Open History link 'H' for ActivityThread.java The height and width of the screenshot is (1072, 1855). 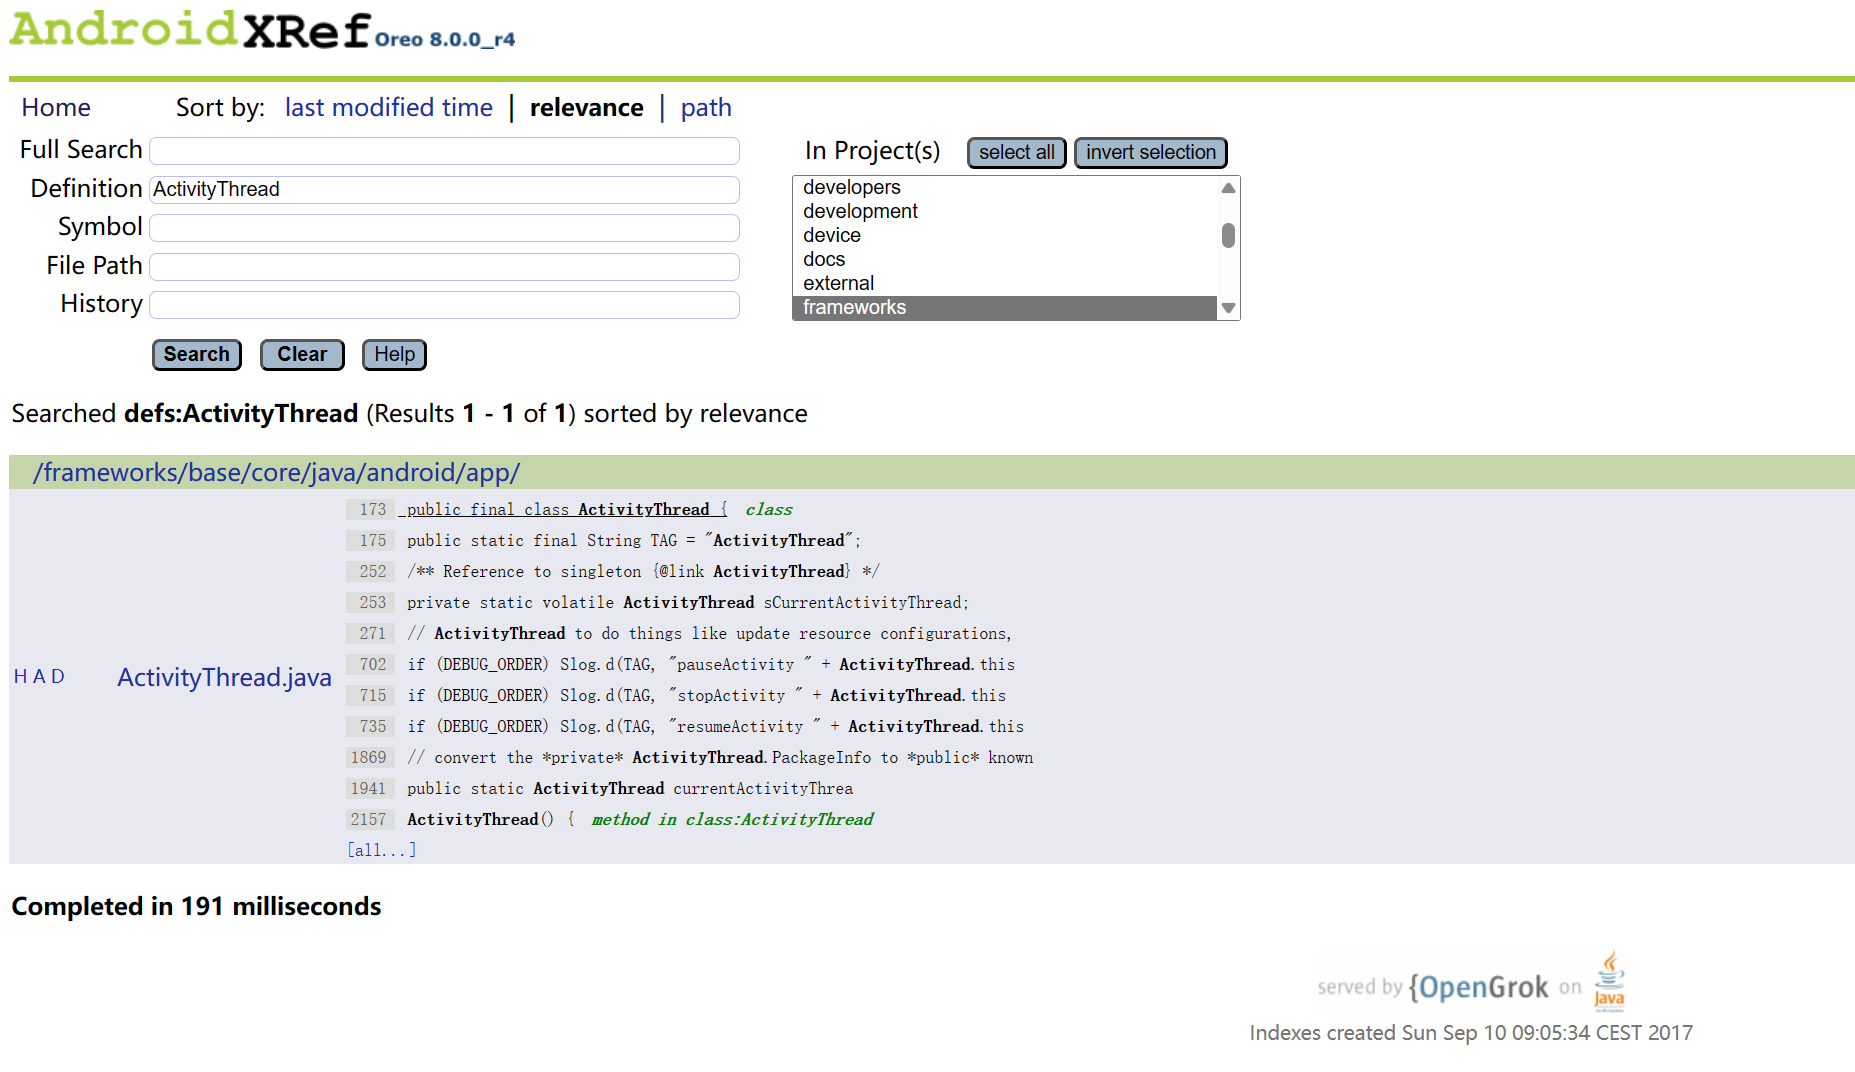pos(20,677)
